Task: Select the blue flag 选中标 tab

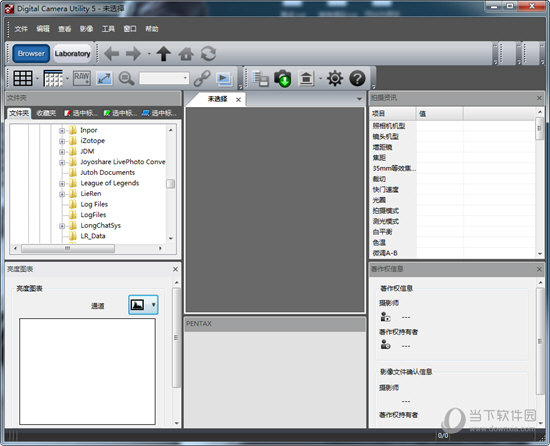Action: click(x=159, y=113)
